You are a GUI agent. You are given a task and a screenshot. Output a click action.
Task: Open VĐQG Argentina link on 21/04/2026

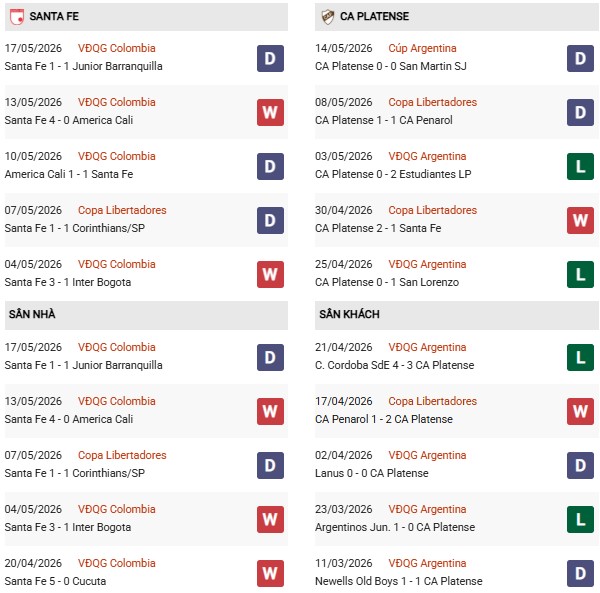tap(427, 347)
